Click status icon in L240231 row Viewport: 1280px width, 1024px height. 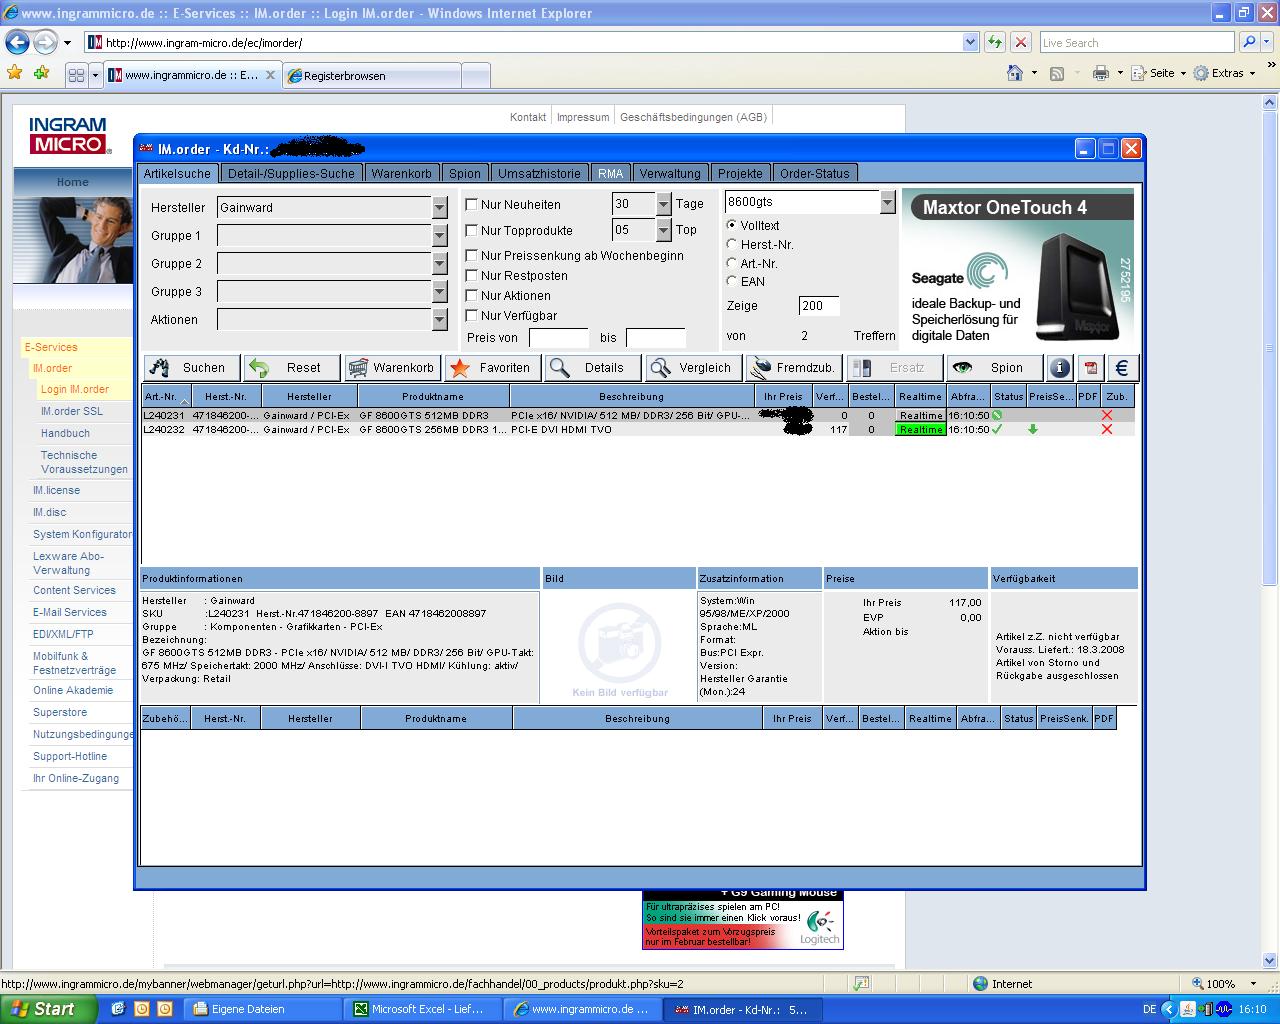click(997, 415)
